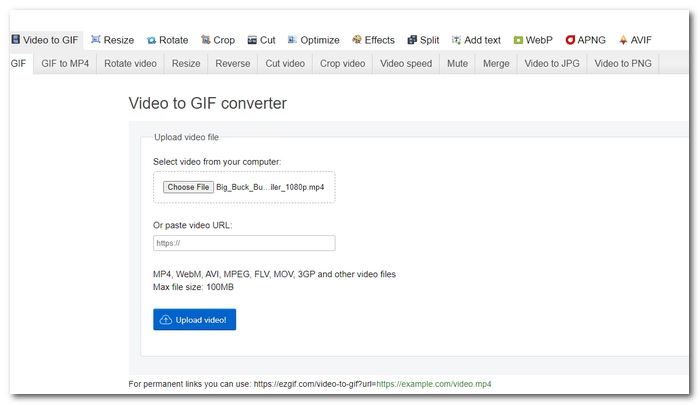Image resolution: width=700 pixels, height=405 pixels.
Task: Click the AVIF icon
Action: pyautogui.click(x=623, y=40)
